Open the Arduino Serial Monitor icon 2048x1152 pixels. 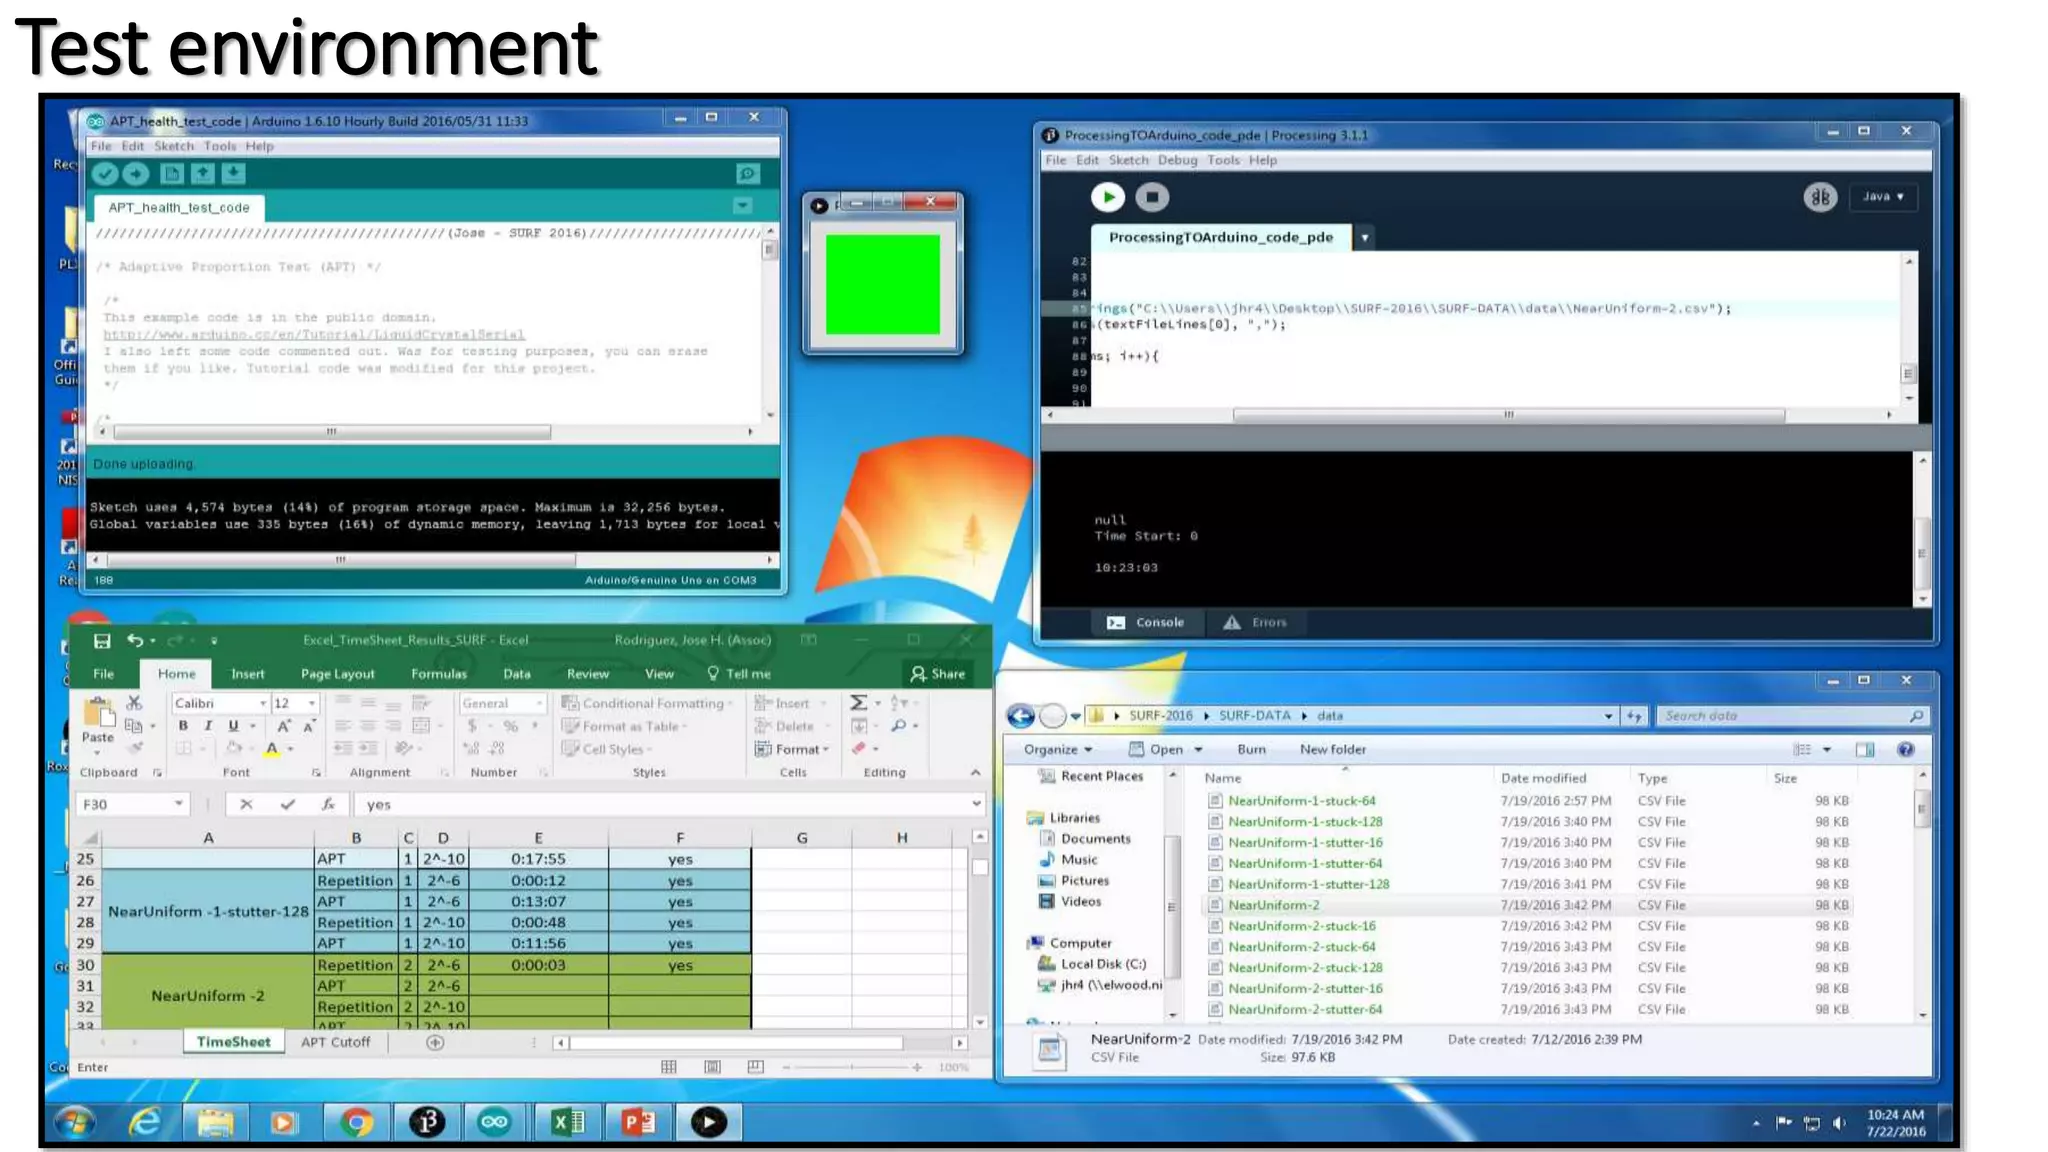point(747,174)
